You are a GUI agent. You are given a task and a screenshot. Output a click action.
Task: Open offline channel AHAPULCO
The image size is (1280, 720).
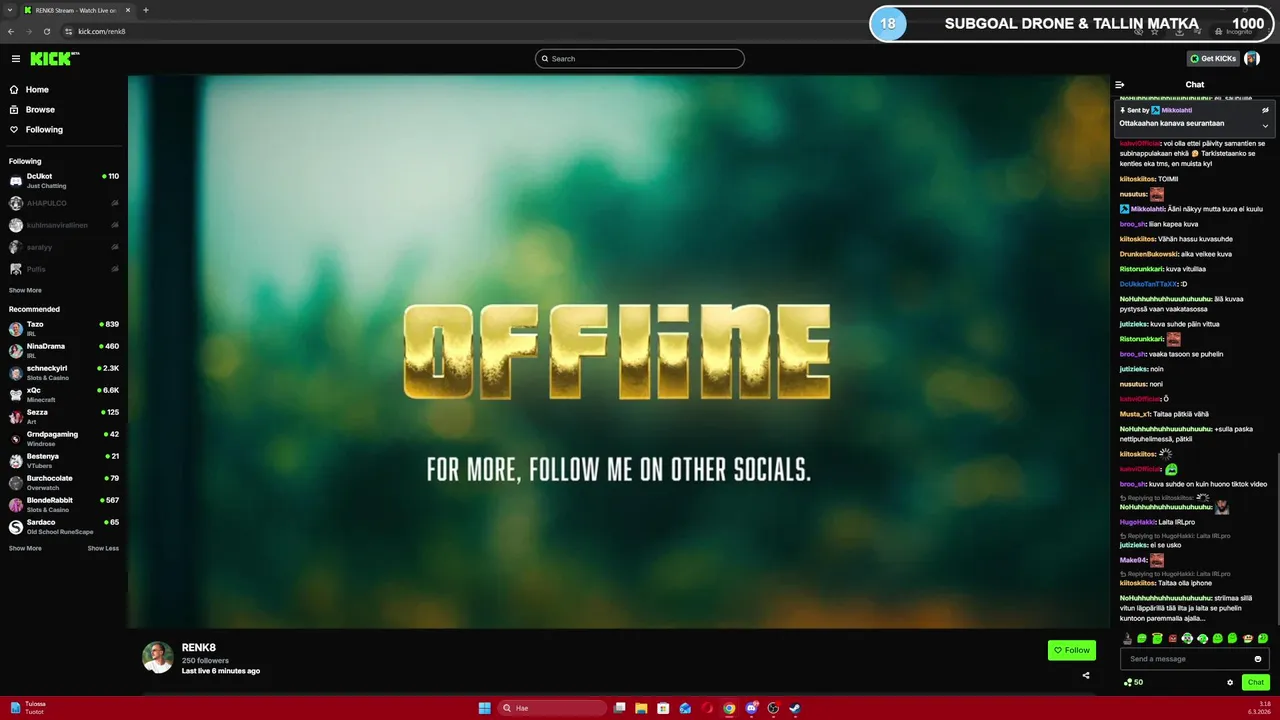pos(64,203)
